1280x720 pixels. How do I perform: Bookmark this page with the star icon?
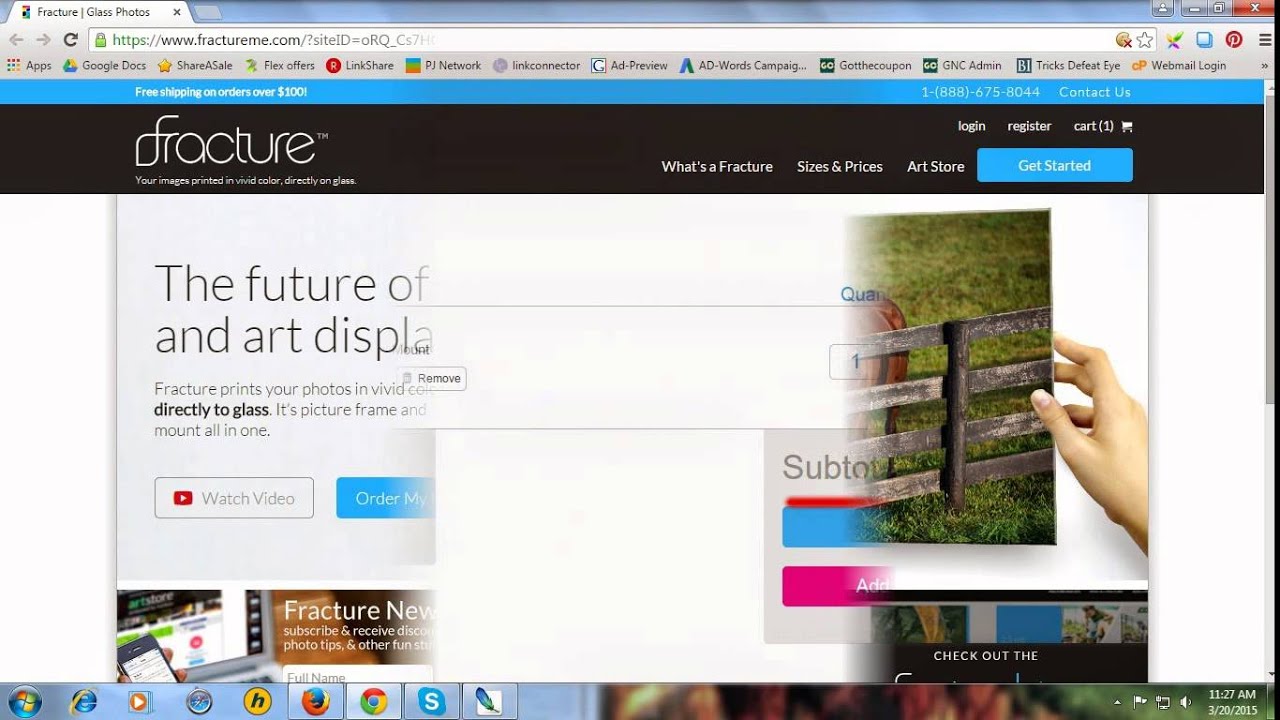coord(1145,40)
